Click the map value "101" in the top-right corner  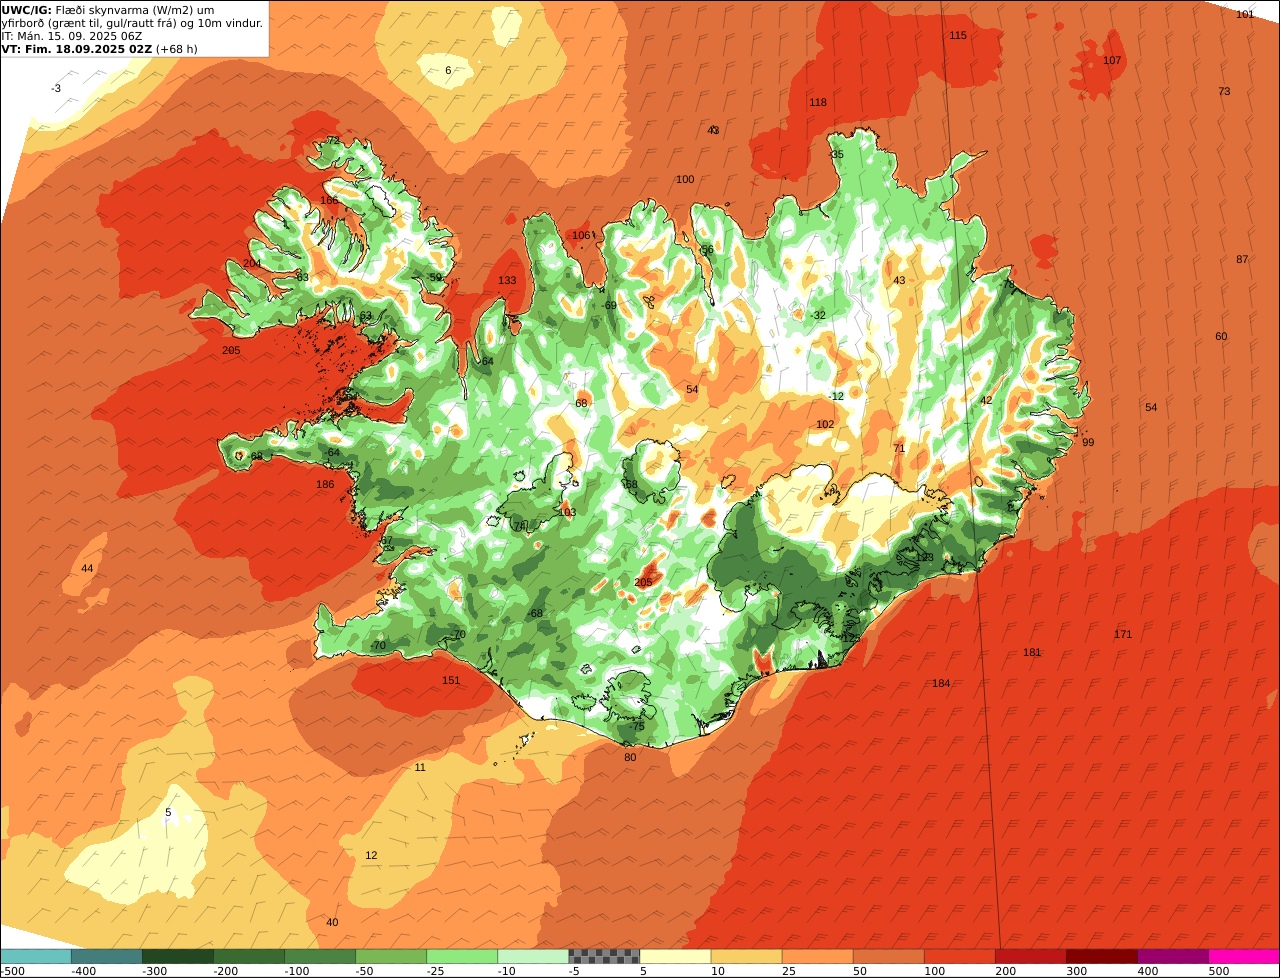click(1245, 14)
